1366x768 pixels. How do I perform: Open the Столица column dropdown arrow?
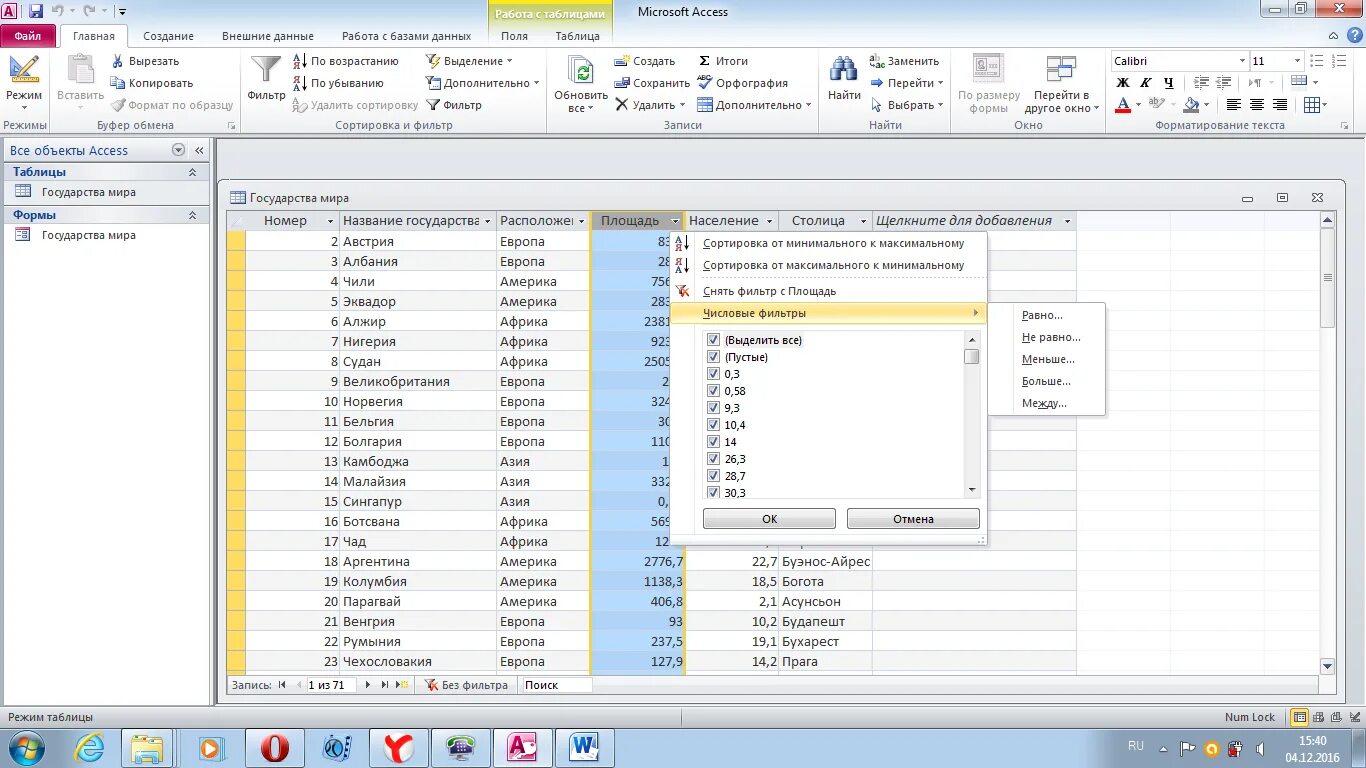(865, 221)
